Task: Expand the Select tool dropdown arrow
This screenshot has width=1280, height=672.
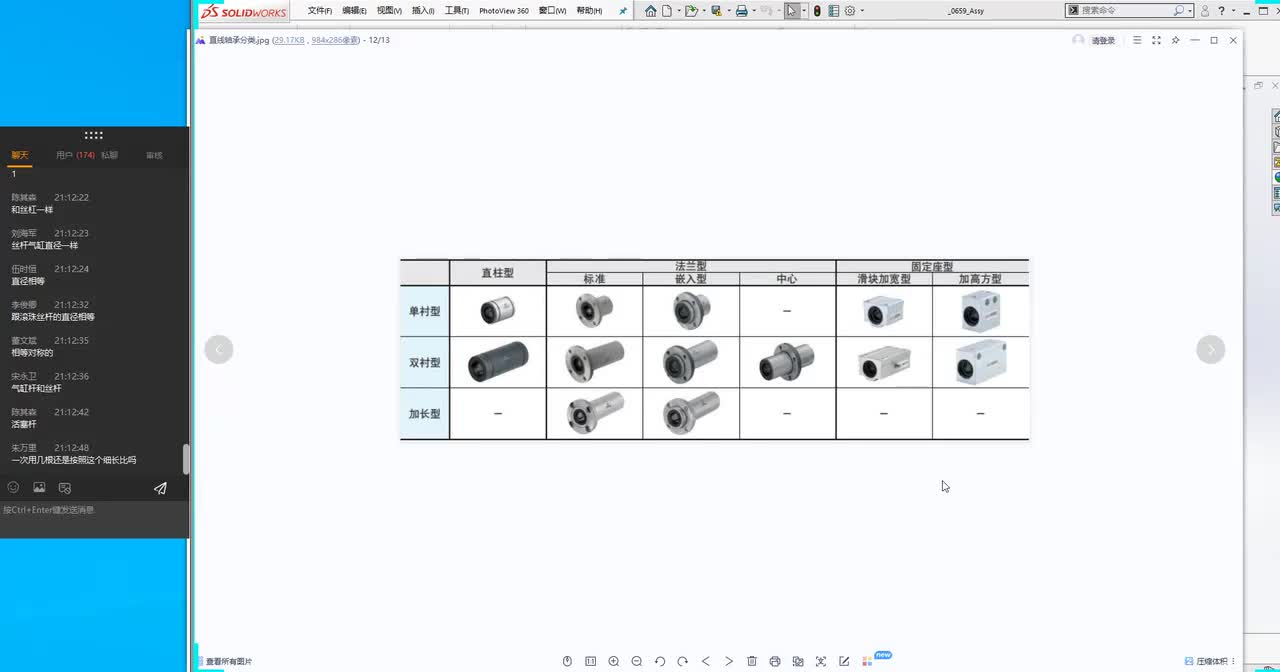Action: pyautogui.click(x=805, y=11)
